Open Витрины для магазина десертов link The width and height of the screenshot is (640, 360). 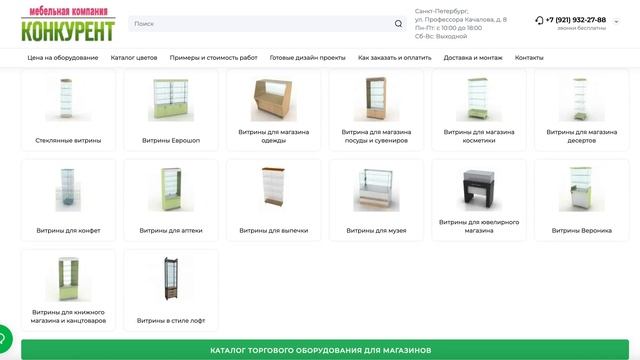click(581, 136)
